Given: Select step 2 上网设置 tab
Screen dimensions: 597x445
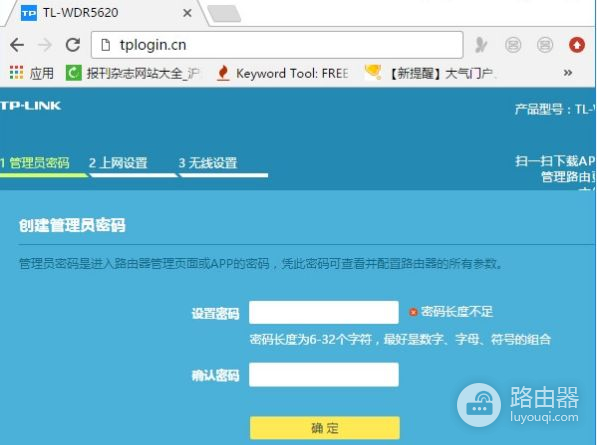Looking at the screenshot, I should click(118, 163).
